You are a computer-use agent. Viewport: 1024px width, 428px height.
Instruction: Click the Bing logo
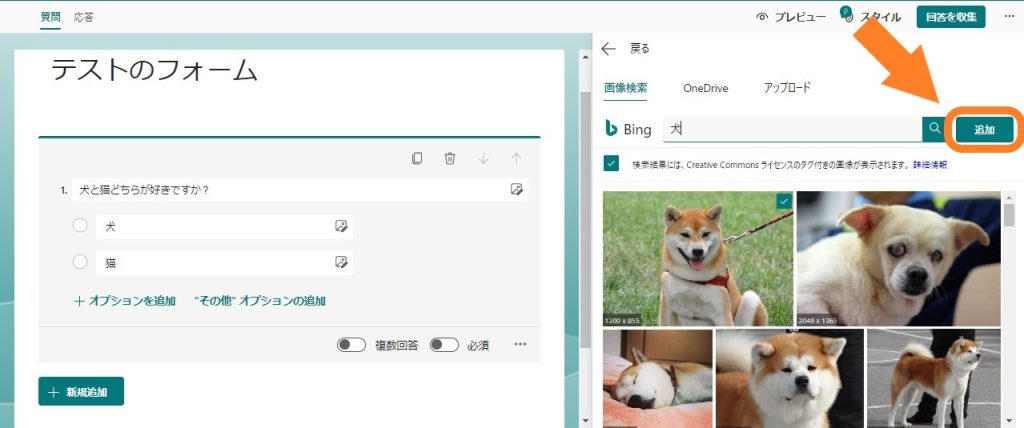pos(628,129)
